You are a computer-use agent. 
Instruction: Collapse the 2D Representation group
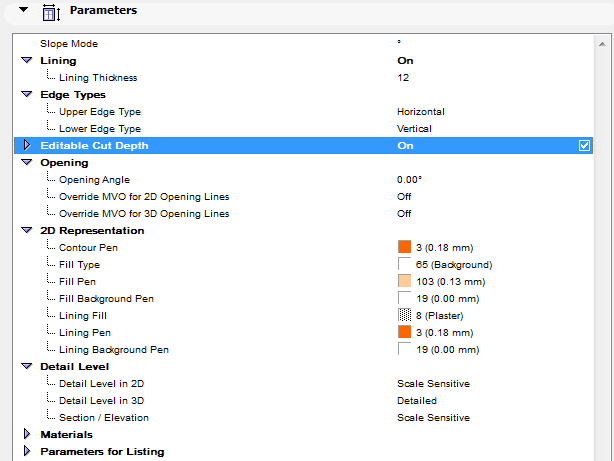click(27, 231)
